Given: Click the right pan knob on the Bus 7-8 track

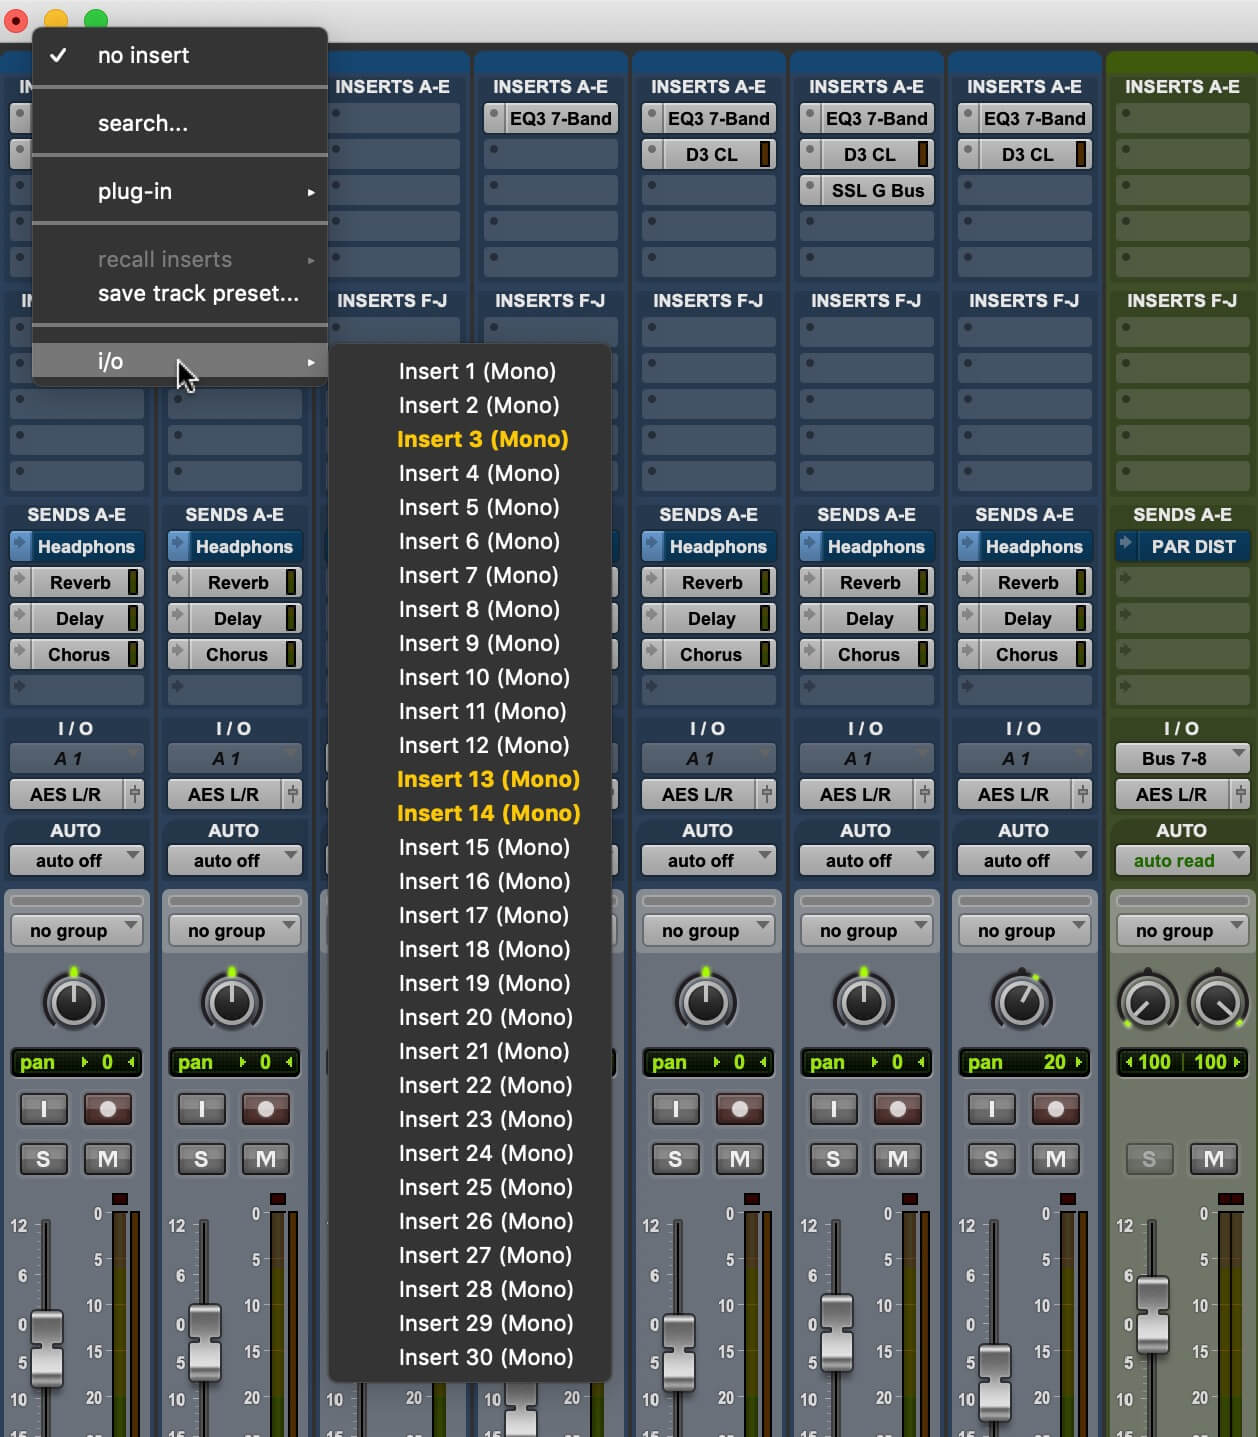Looking at the screenshot, I should pos(1217,1002).
